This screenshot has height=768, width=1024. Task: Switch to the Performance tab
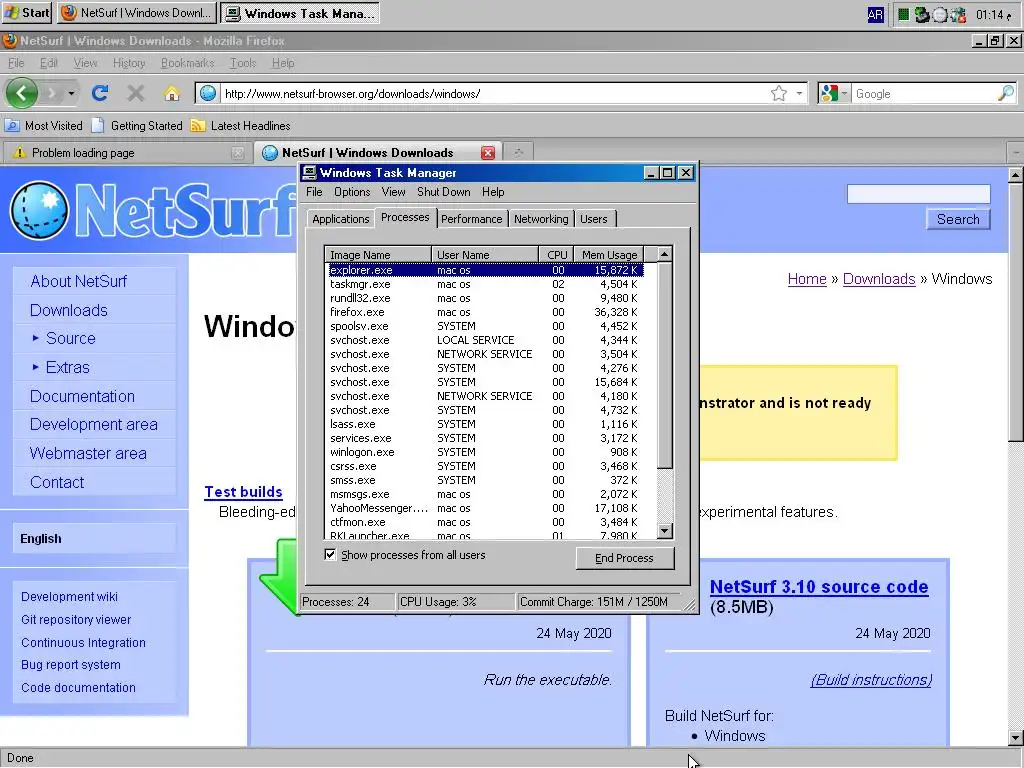tap(472, 219)
